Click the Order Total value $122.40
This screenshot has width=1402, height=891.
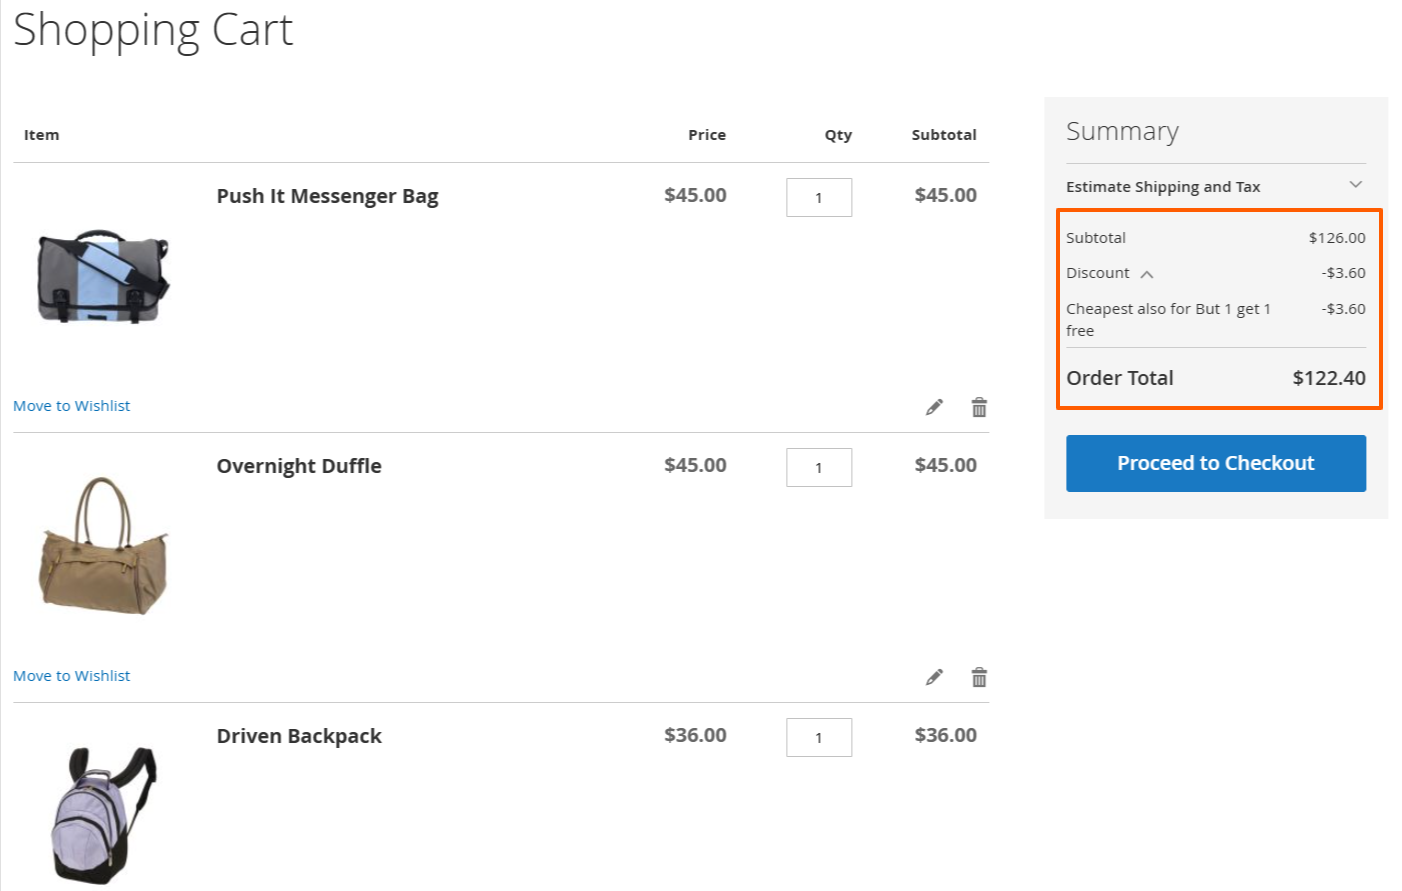(1329, 378)
